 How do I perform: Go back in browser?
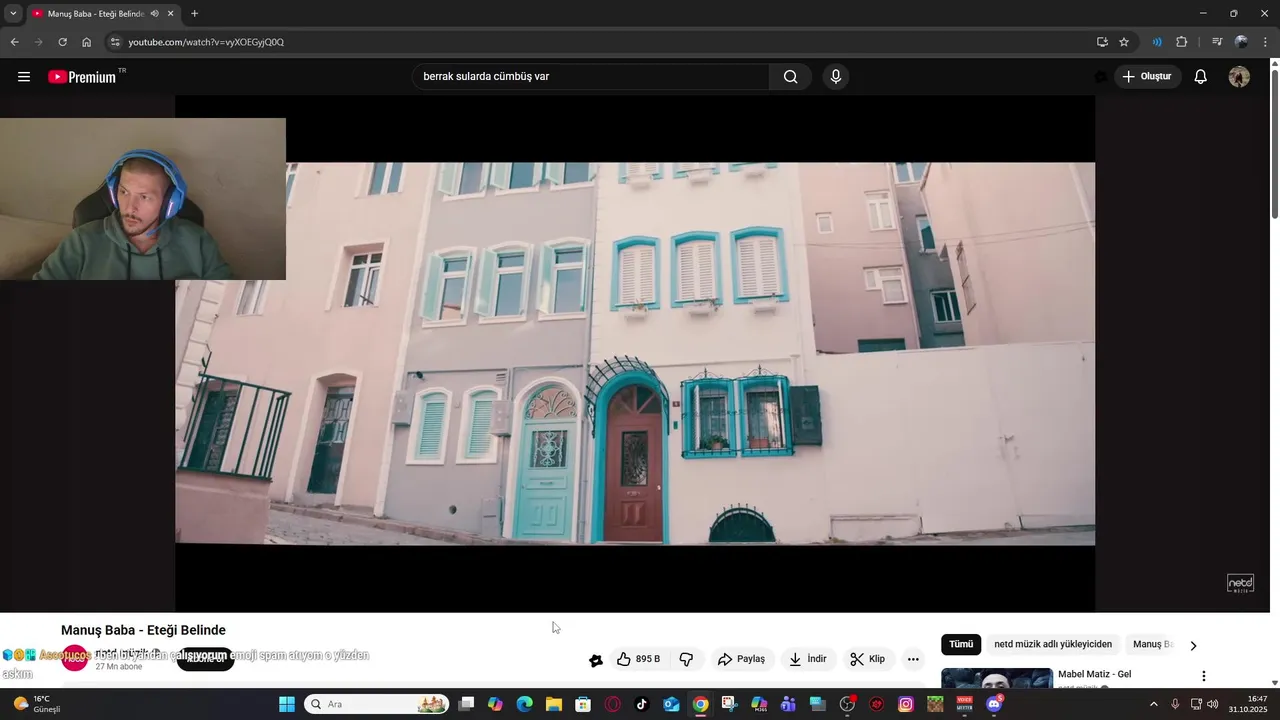pos(14,42)
